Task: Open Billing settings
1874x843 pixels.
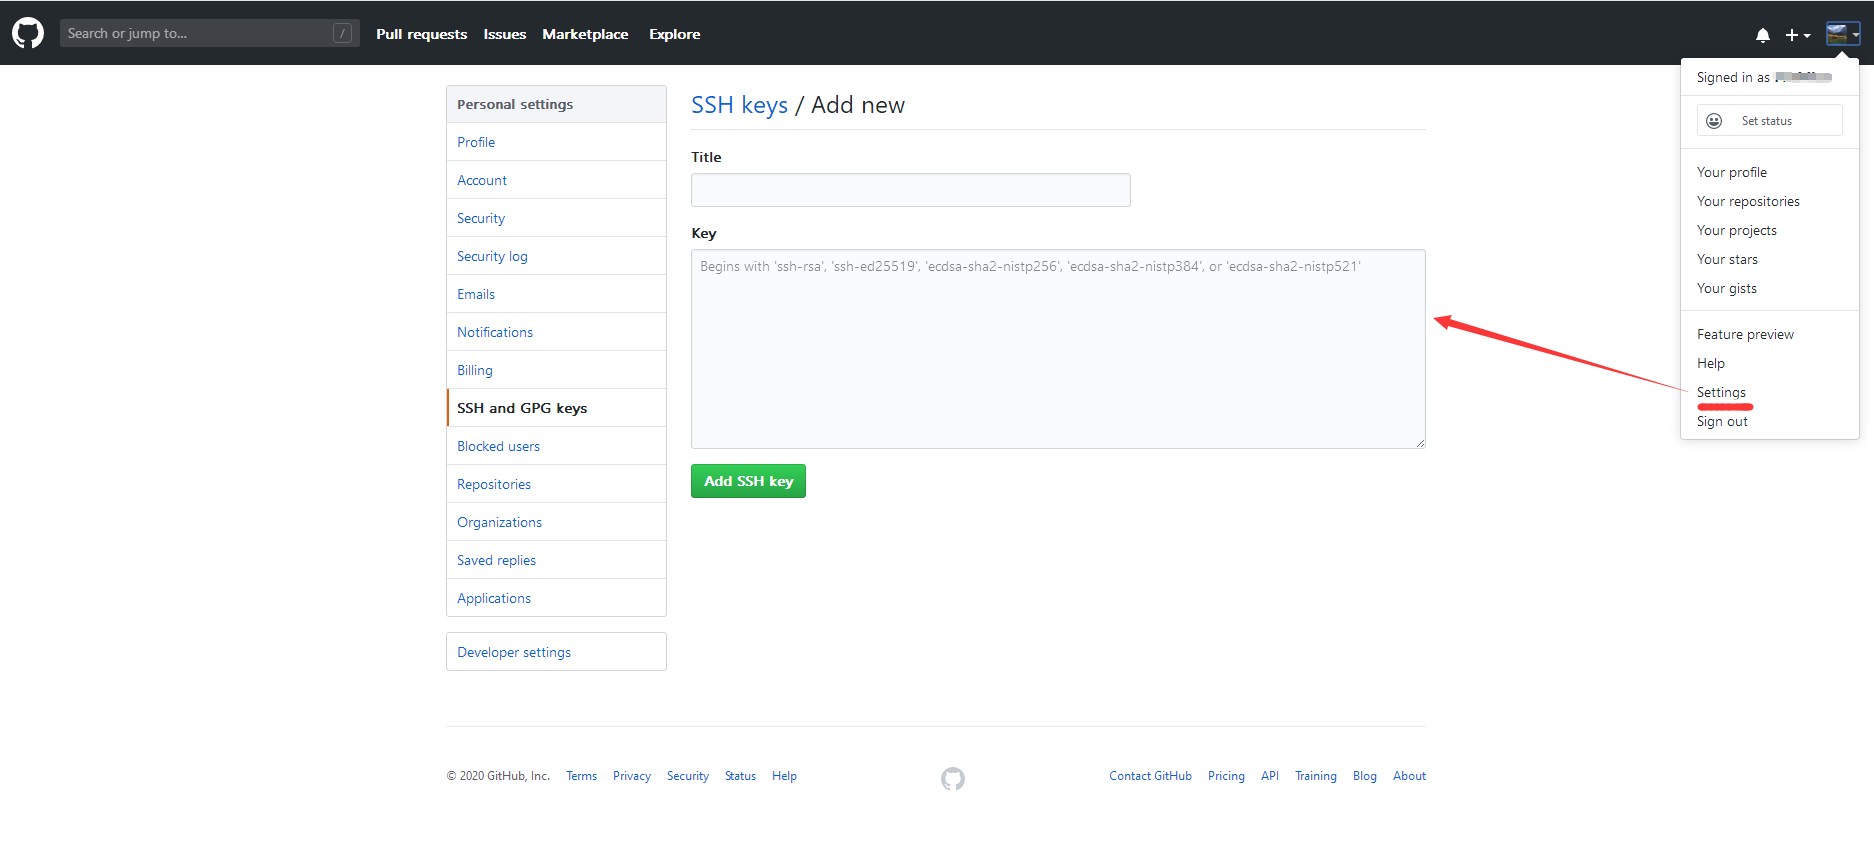Action: pos(556,370)
